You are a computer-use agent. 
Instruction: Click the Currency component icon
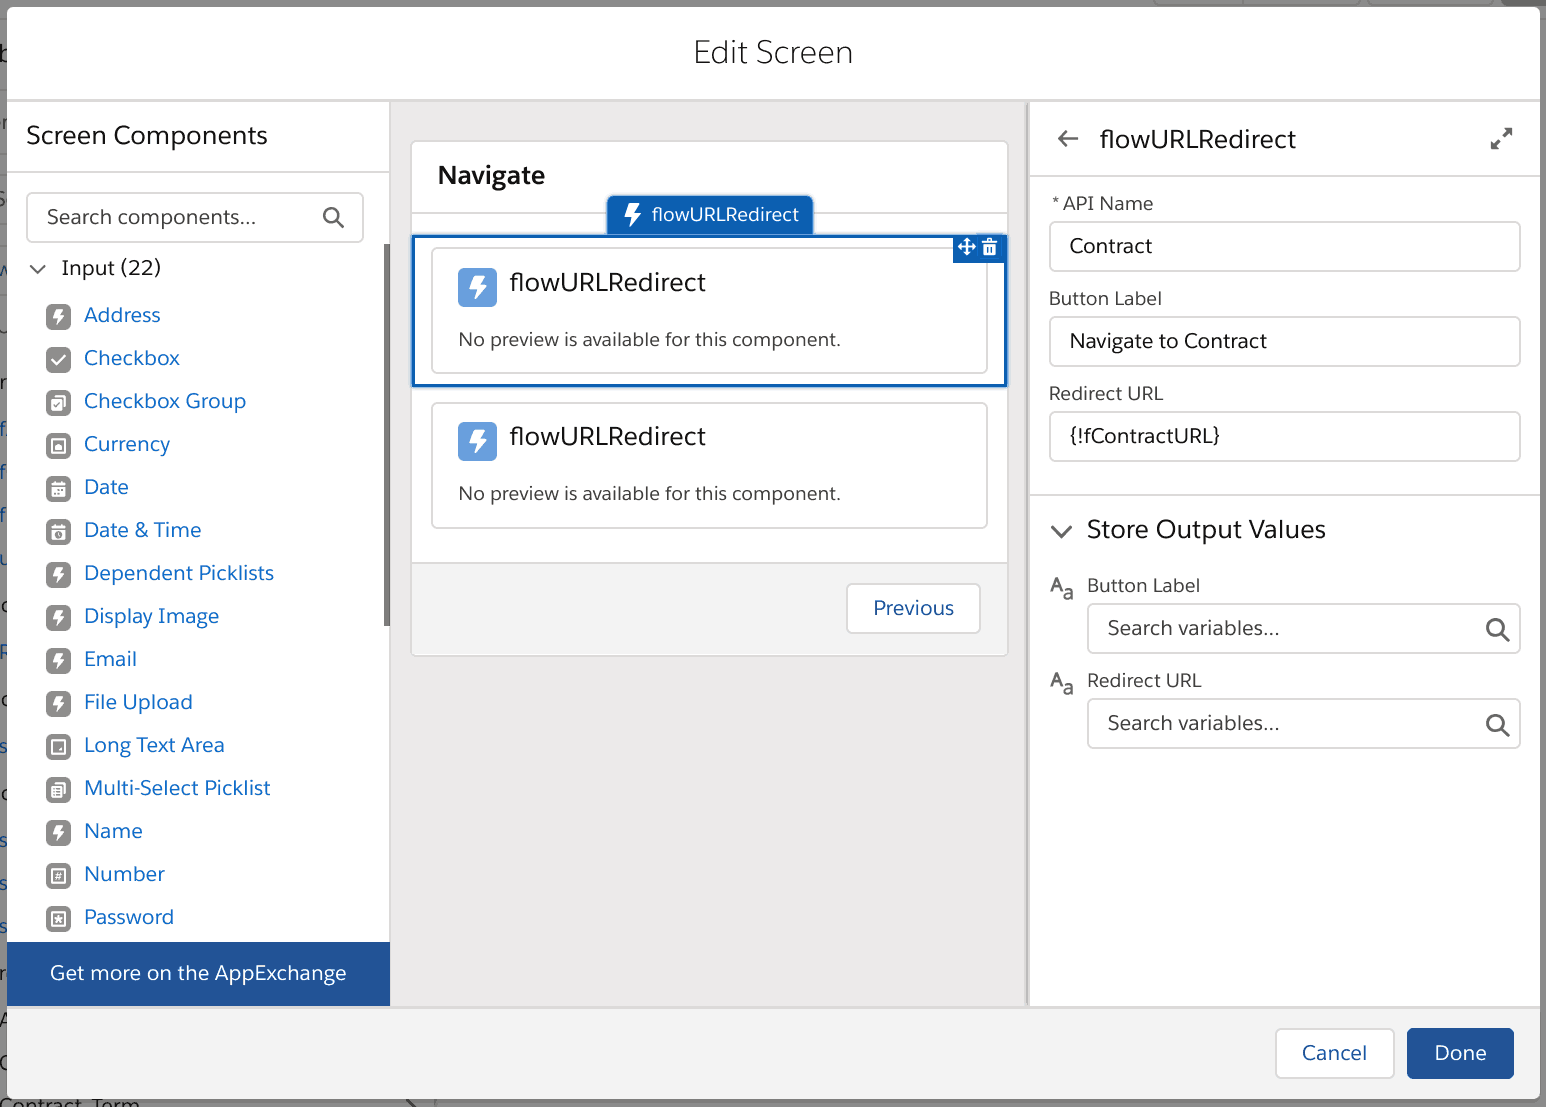[58, 445]
